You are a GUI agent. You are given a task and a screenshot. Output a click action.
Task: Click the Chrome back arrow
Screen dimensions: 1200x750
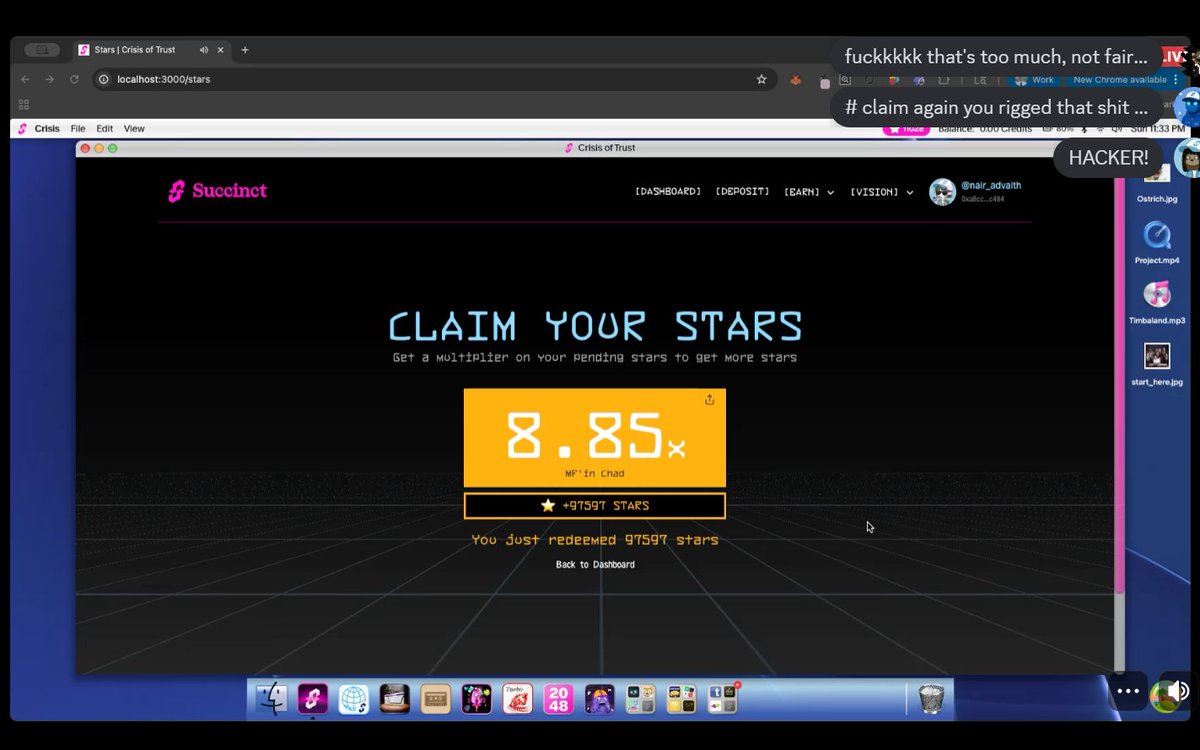[25, 79]
